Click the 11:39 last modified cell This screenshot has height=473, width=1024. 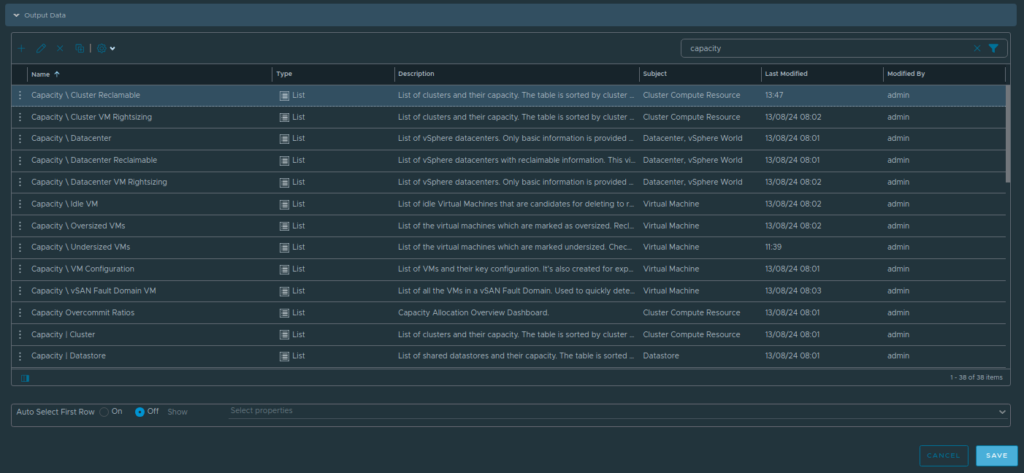[774, 247]
